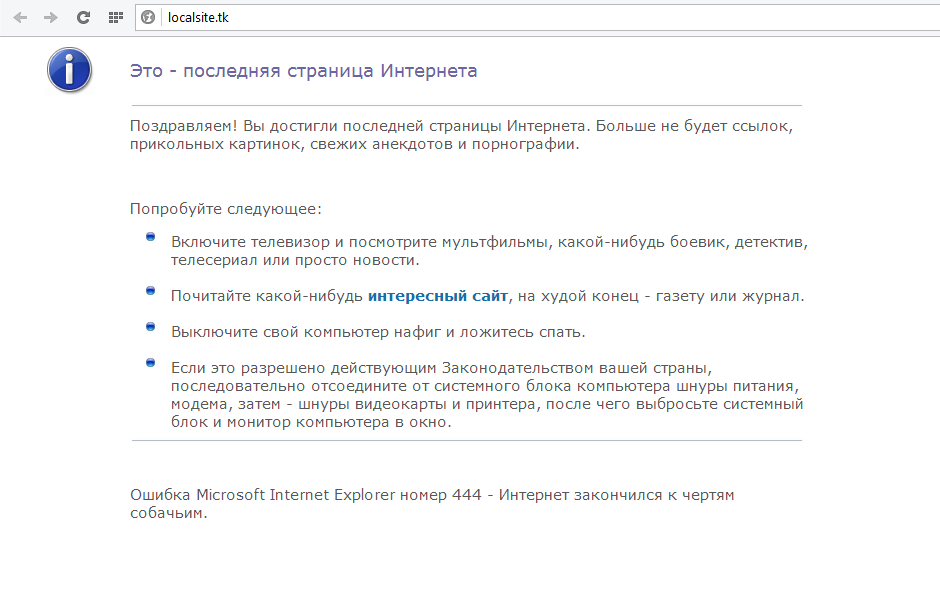Image resolution: width=940 pixels, height=608 pixels.
Task: Click the heading "Это - последняя страница Интернета"
Action: [x=303, y=71]
